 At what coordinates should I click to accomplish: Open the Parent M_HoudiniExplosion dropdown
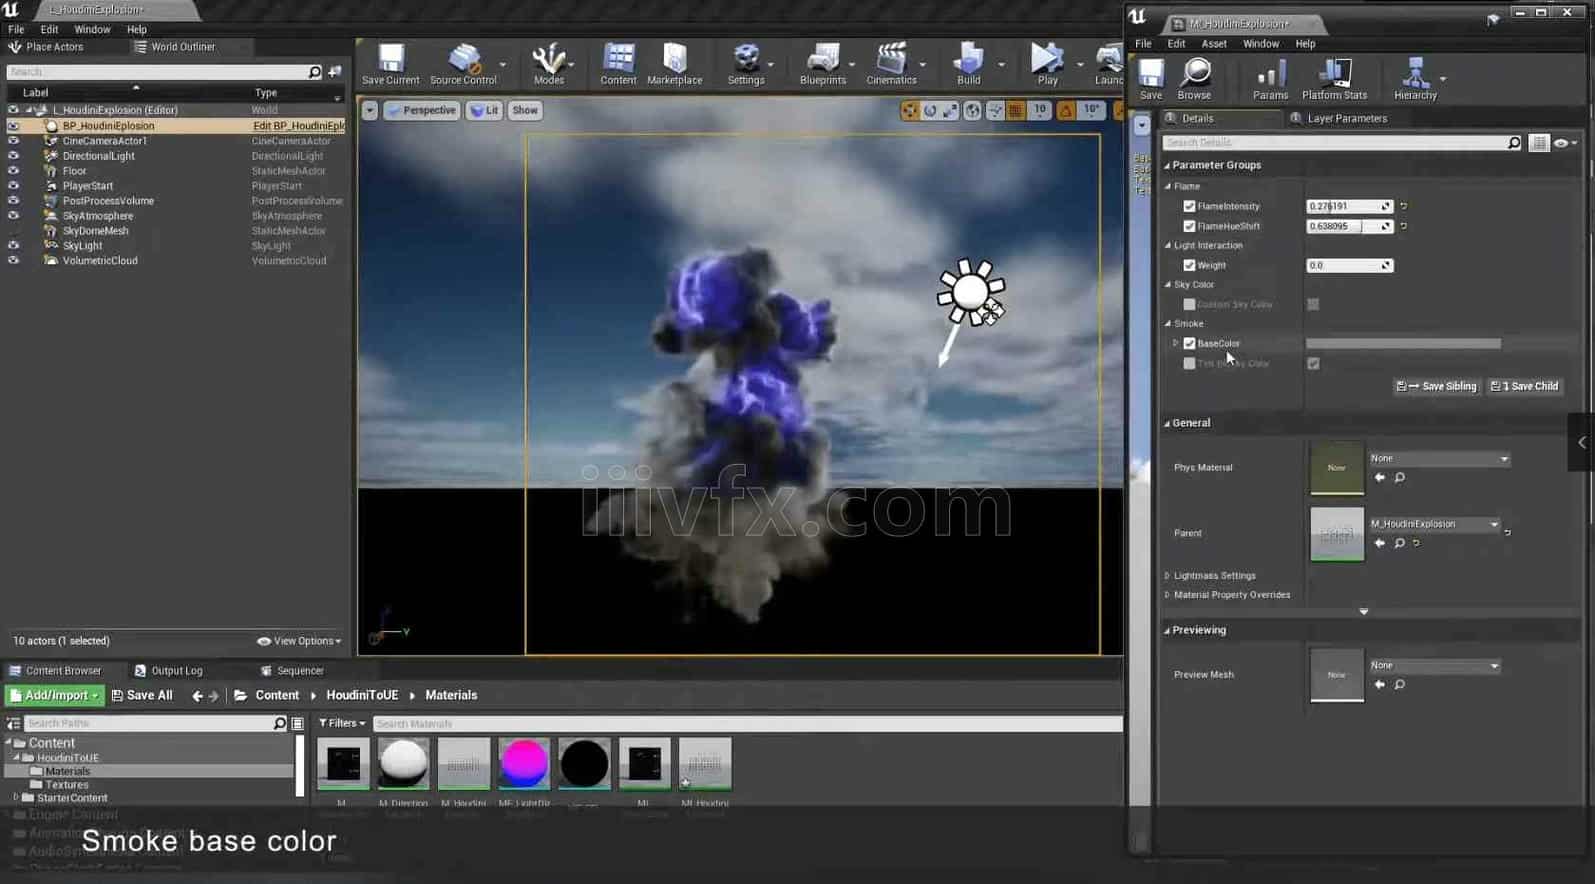click(x=1434, y=524)
